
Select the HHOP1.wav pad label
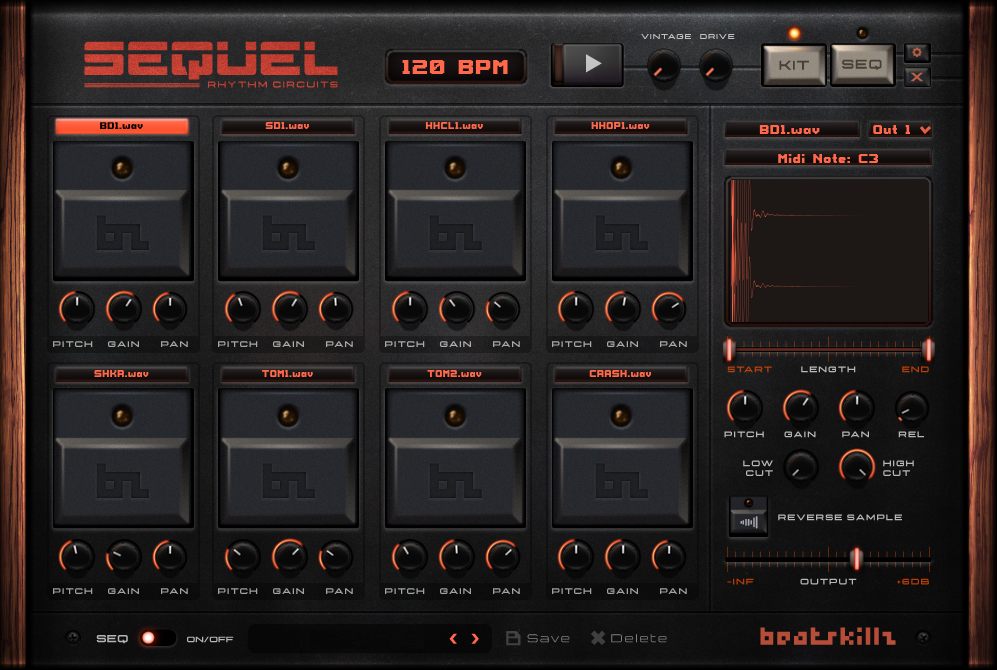point(621,126)
